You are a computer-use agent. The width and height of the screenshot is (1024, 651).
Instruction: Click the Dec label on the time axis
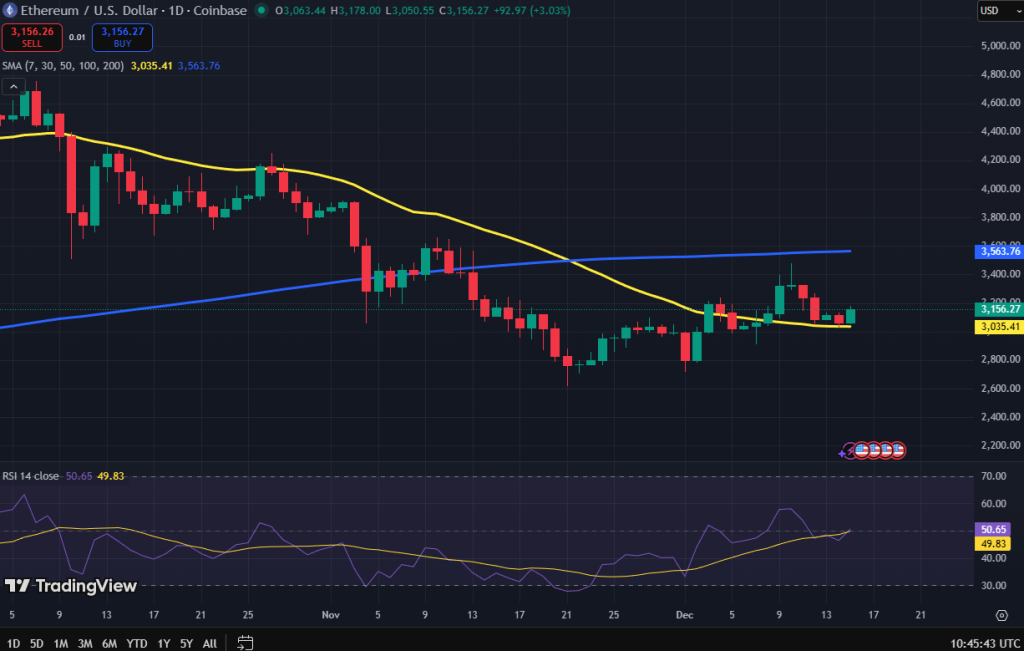click(684, 615)
